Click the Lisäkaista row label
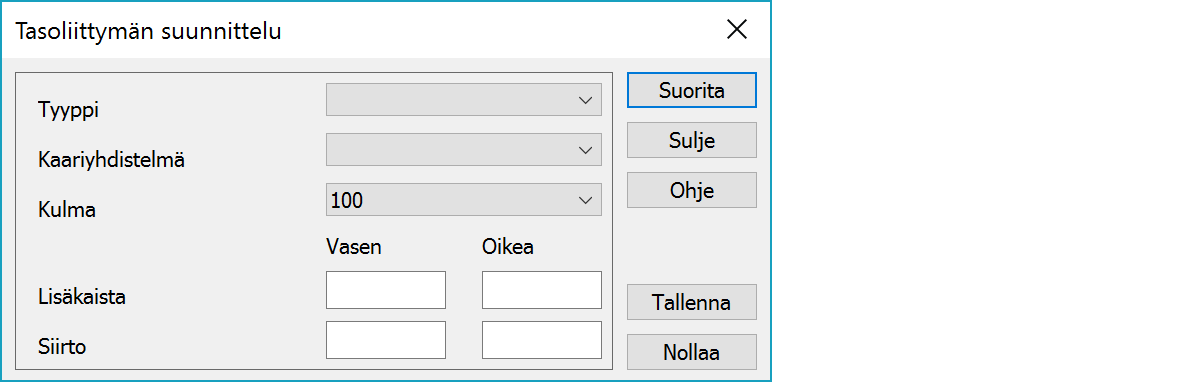Screen dimensions: 1200x382 pyautogui.click(x=81, y=297)
